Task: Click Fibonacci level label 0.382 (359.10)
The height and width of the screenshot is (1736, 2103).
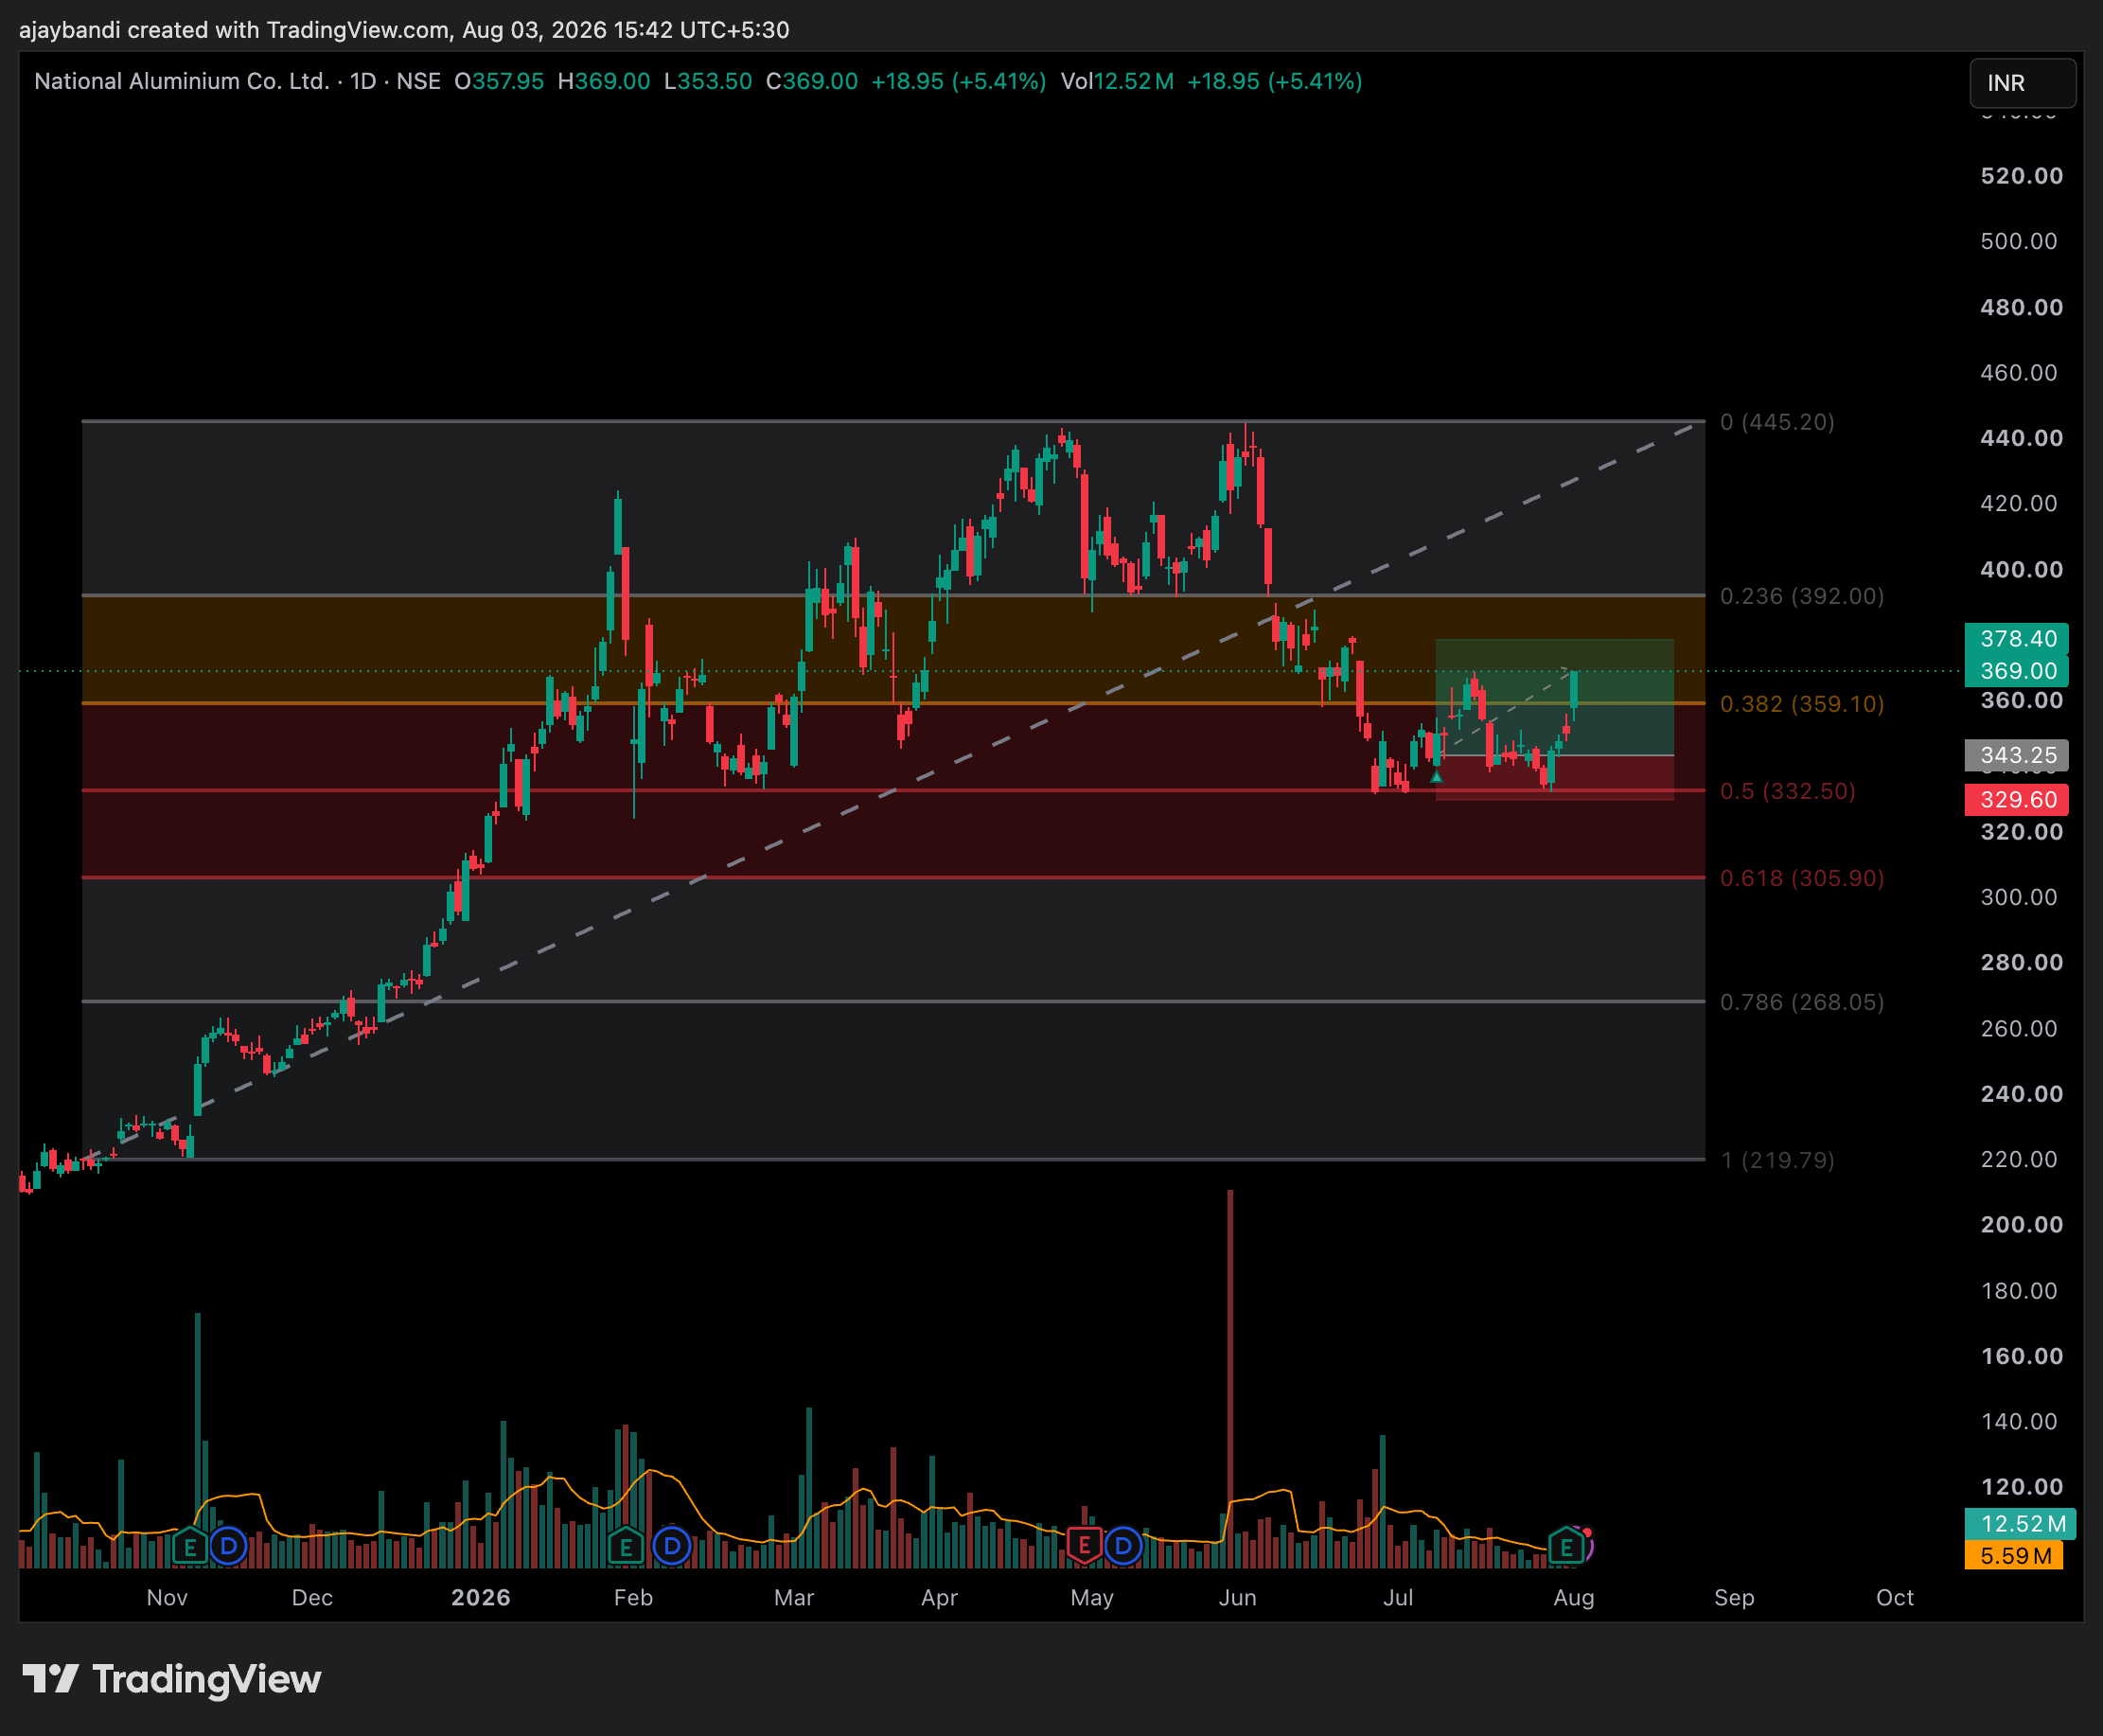Action: point(1802,704)
